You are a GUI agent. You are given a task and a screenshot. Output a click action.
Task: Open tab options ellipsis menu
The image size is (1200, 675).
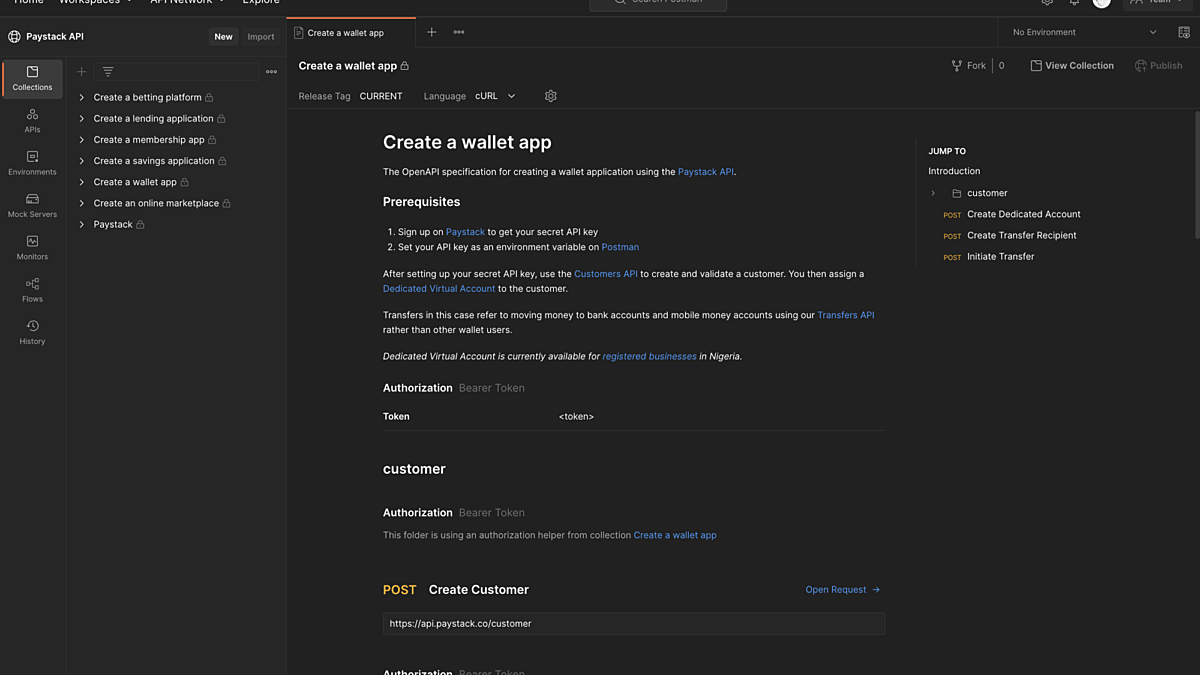458,32
